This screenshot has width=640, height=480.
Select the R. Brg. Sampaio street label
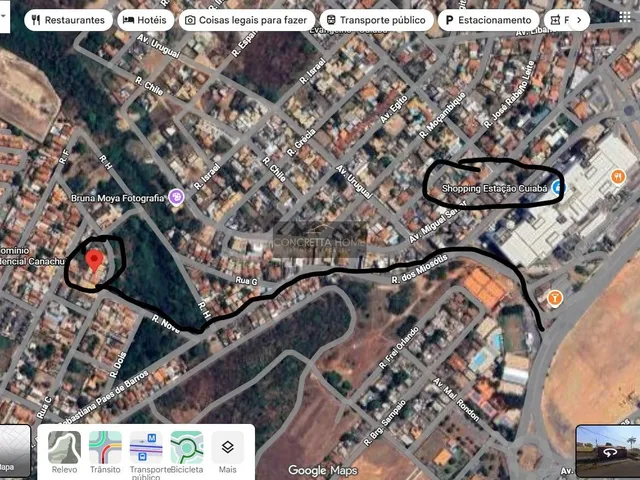(x=385, y=423)
